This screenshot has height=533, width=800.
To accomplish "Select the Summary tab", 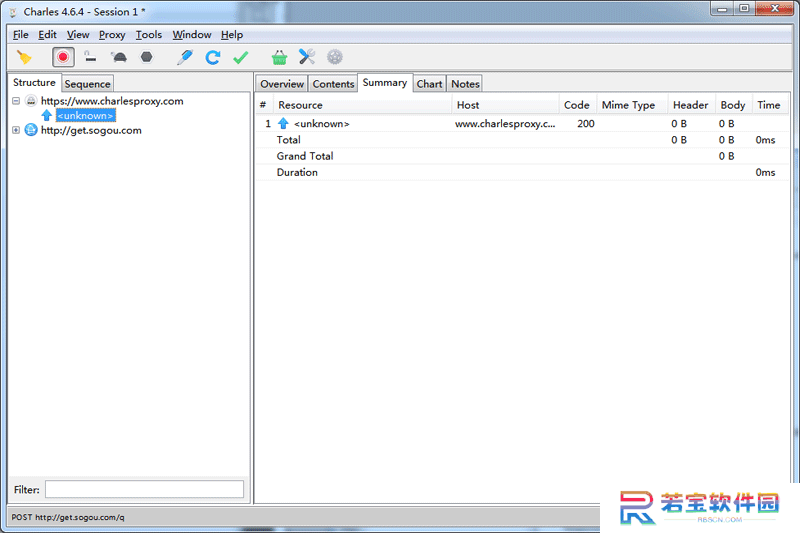I will 385,83.
